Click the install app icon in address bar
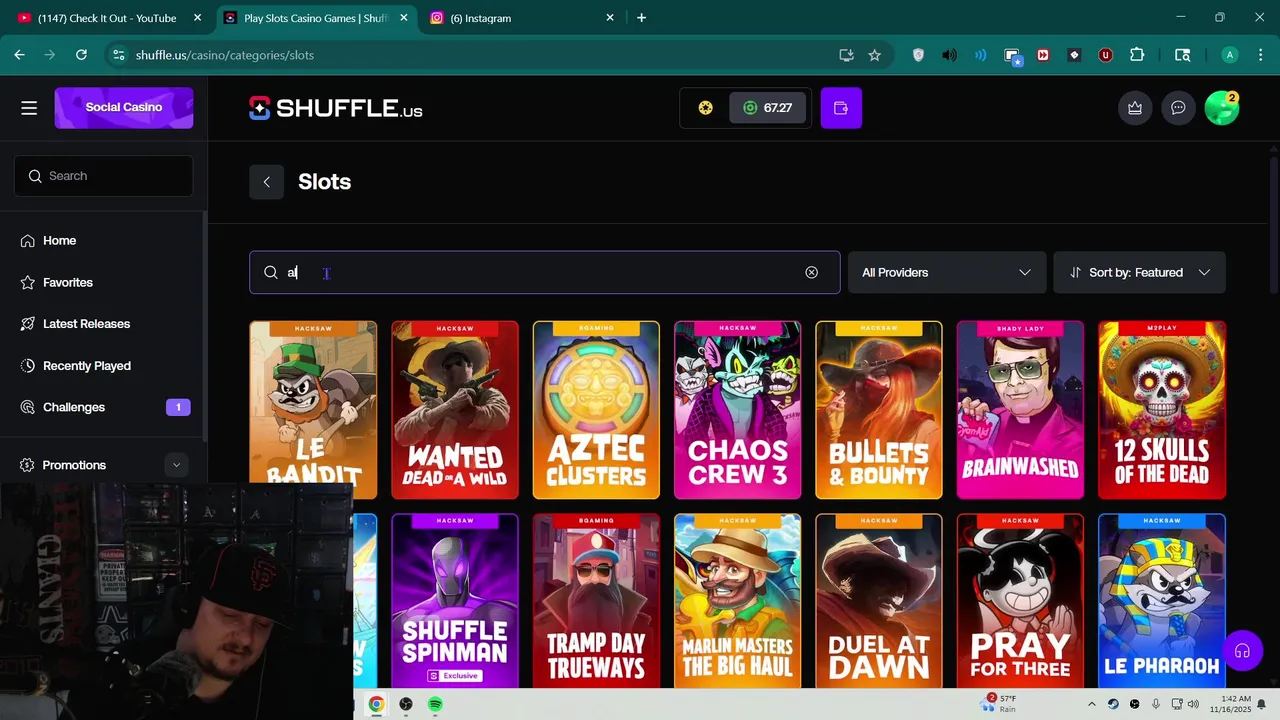Viewport: 1280px width, 720px height. coord(846,55)
